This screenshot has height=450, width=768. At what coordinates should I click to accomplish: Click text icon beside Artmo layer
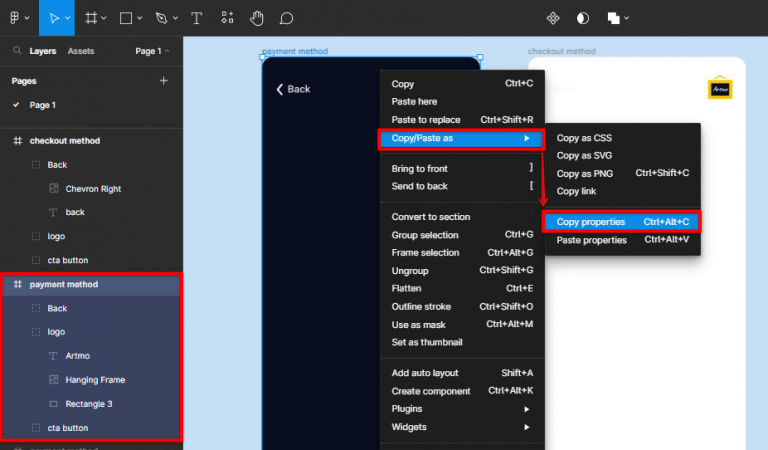[x=53, y=356]
